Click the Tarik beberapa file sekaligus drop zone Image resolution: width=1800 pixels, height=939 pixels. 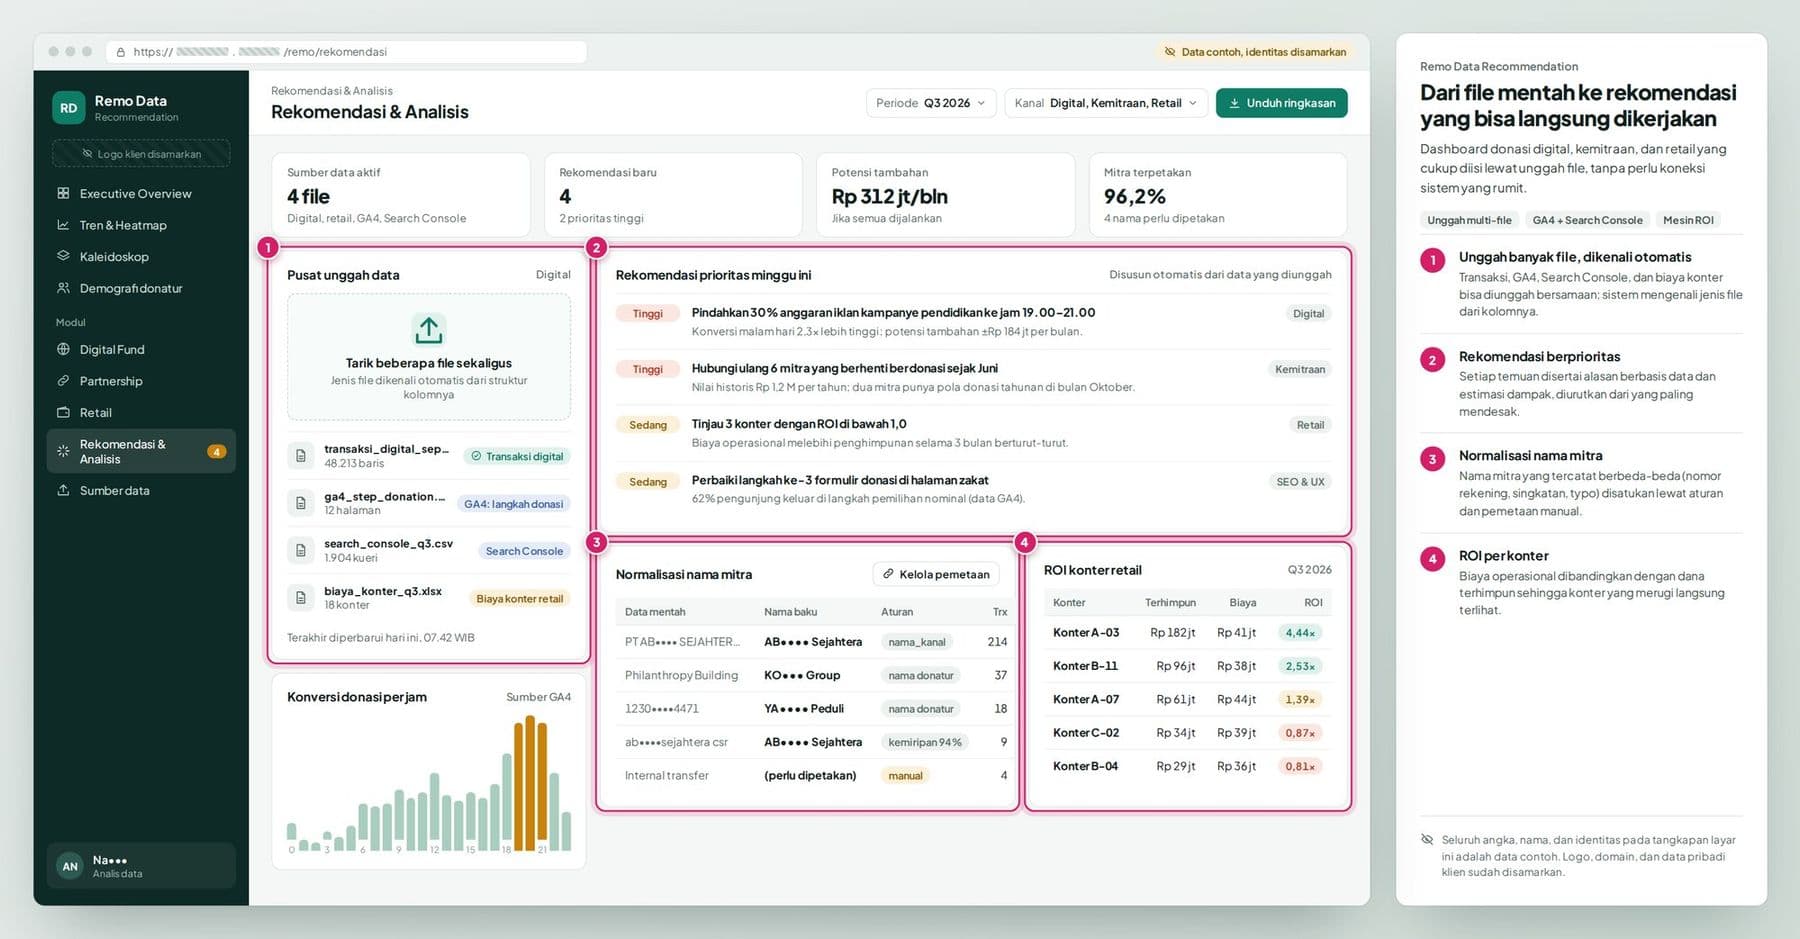[429, 357]
